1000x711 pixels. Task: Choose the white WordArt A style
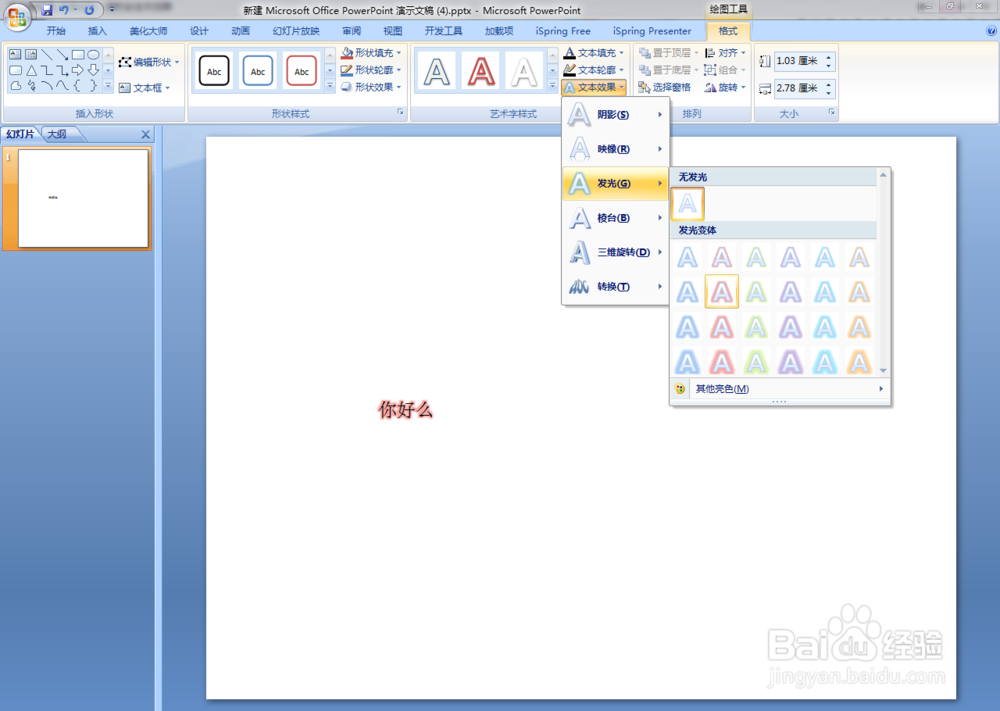524,71
